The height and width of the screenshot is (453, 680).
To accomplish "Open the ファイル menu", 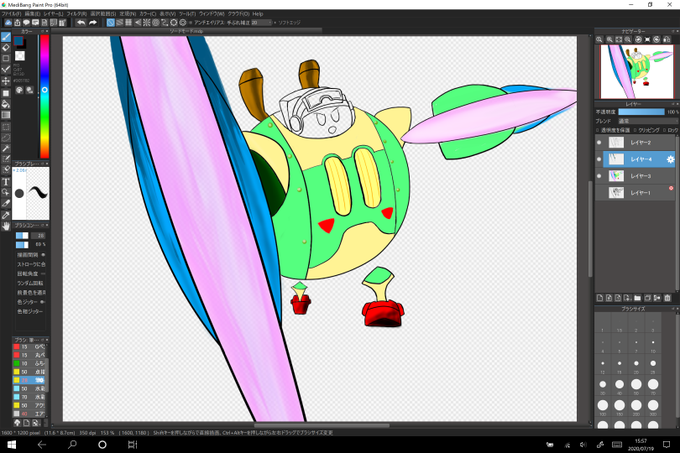I will point(11,14).
